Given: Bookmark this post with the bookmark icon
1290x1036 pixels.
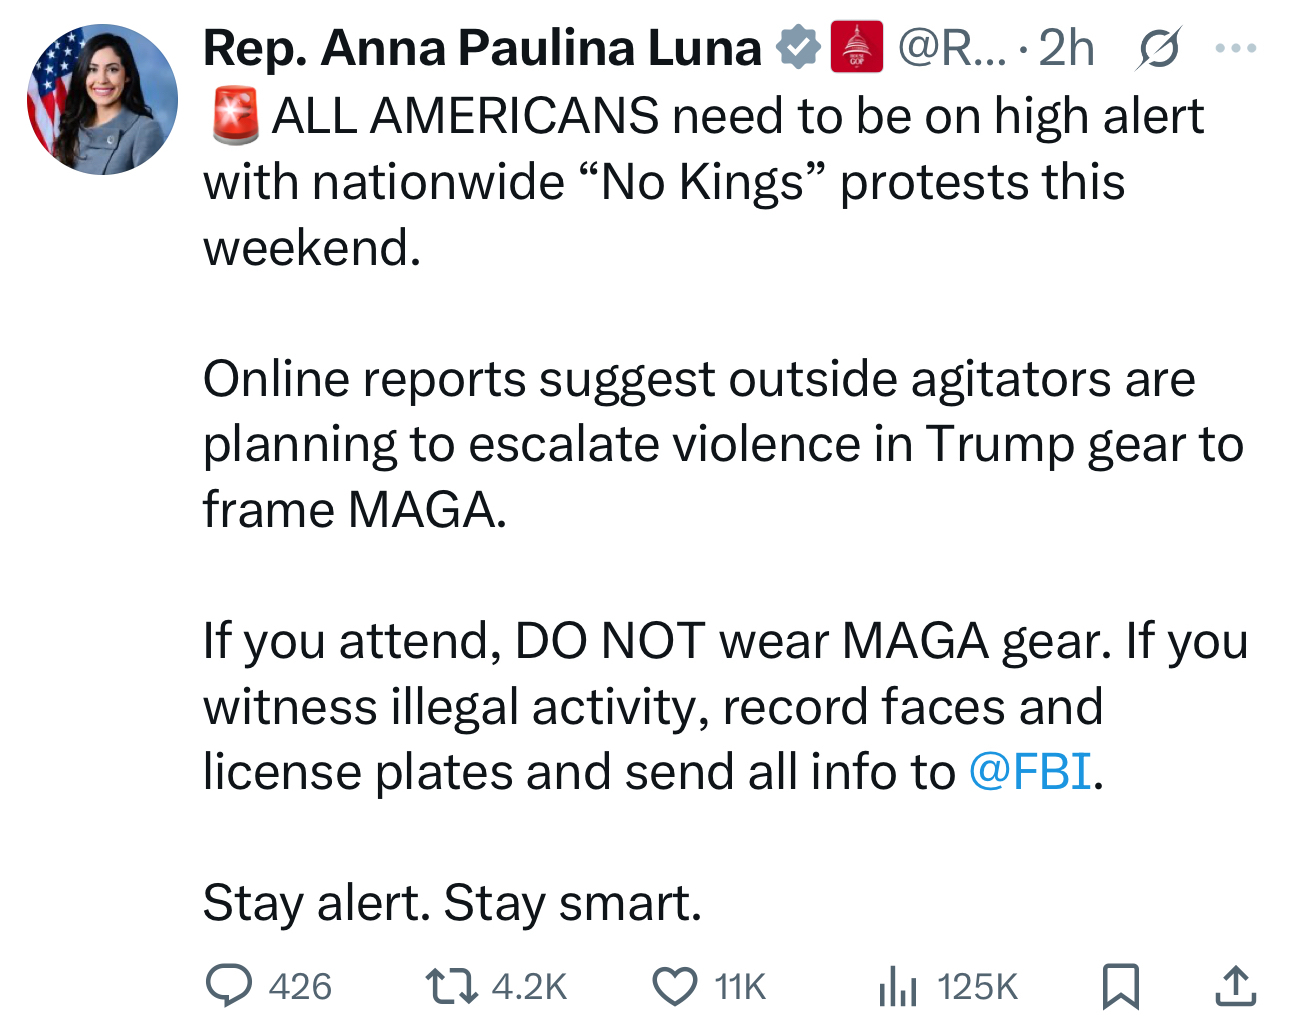Looking at the screenshot, I should (x=1120, y=986).
